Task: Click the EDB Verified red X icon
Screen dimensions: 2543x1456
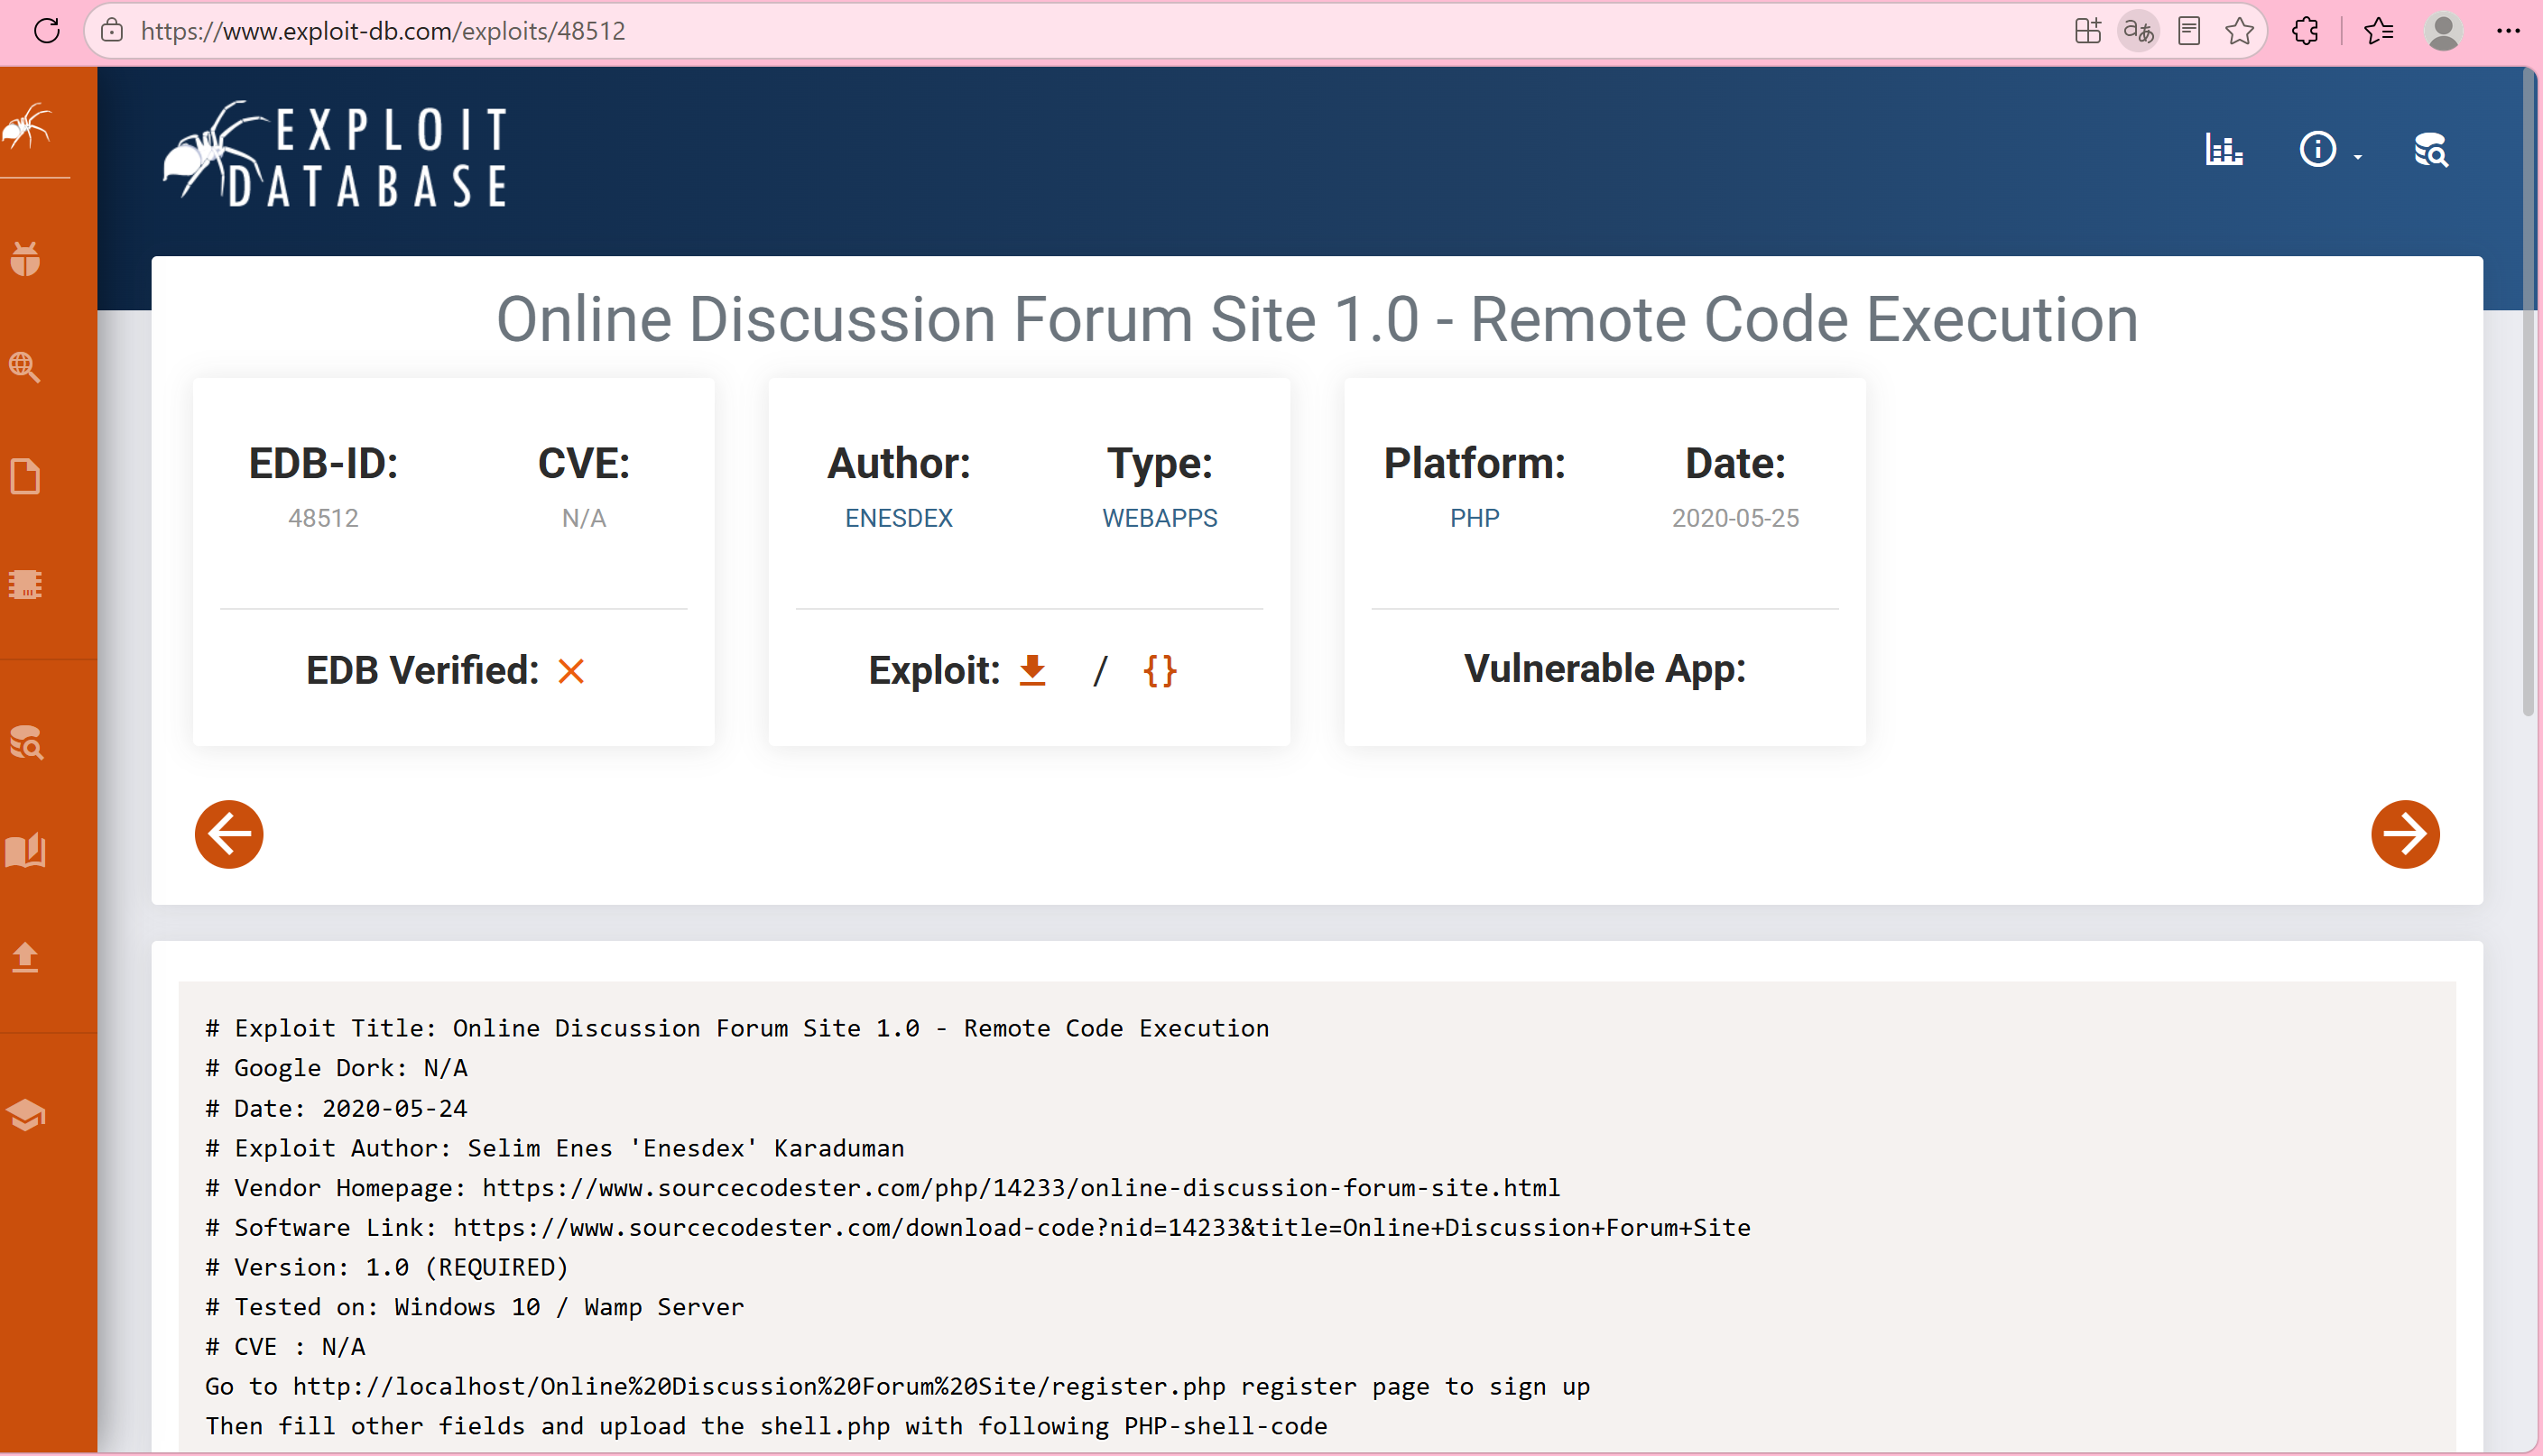Action: coord(571,671)
